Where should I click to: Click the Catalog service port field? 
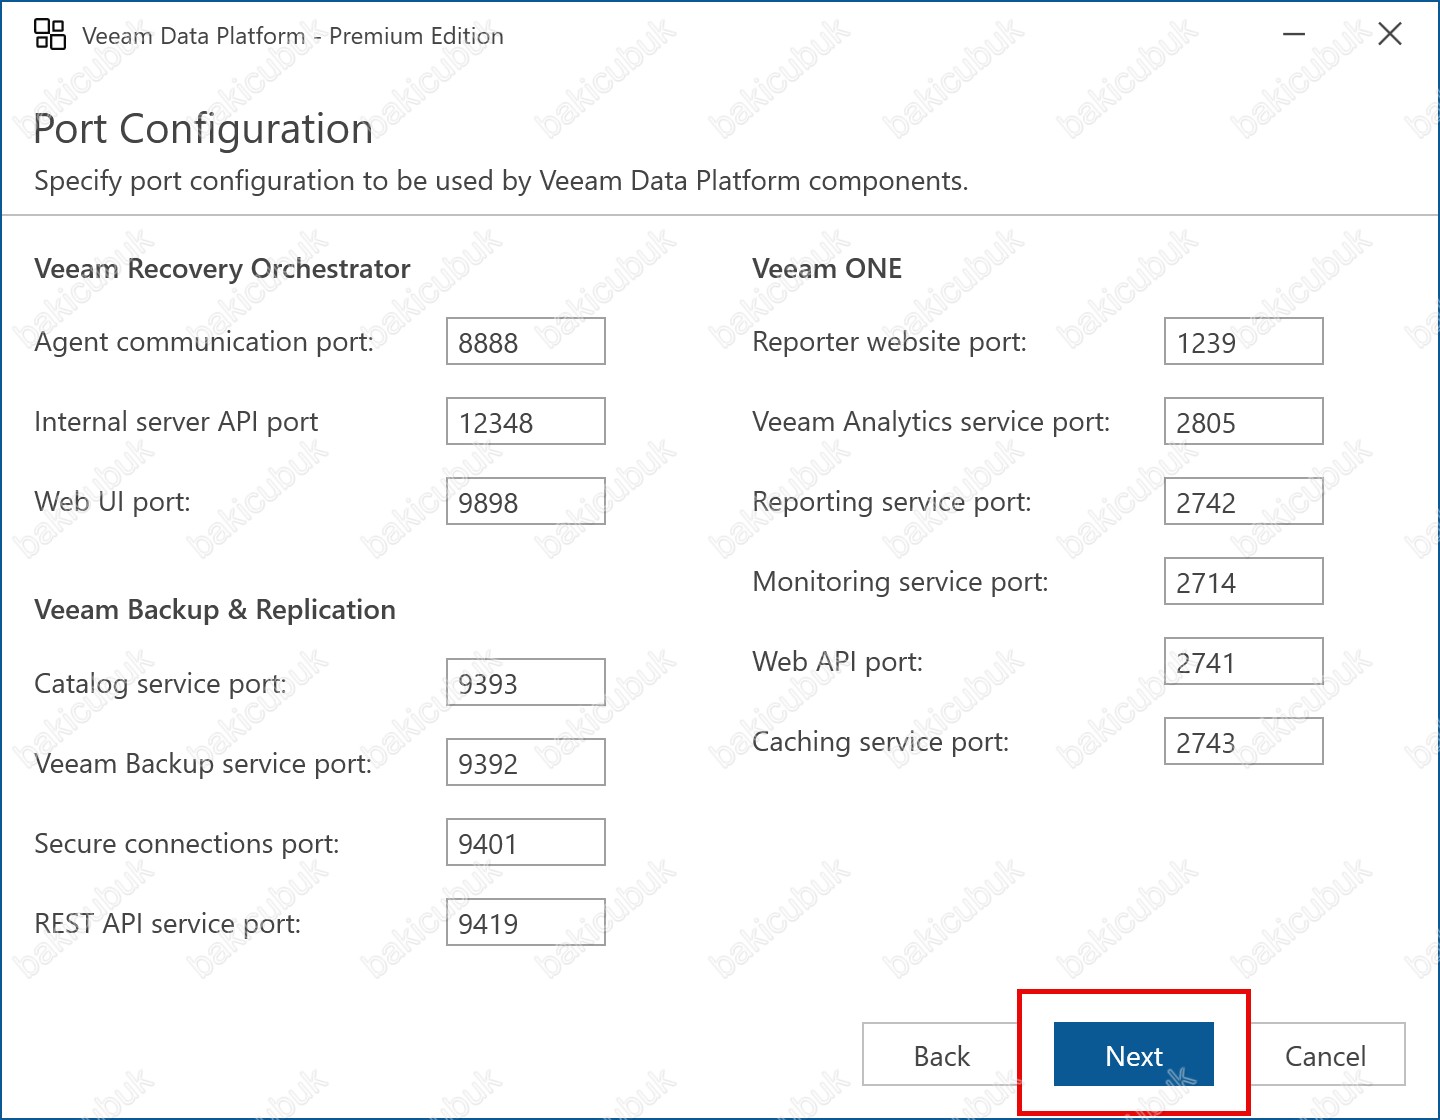(x=525, y=683)
